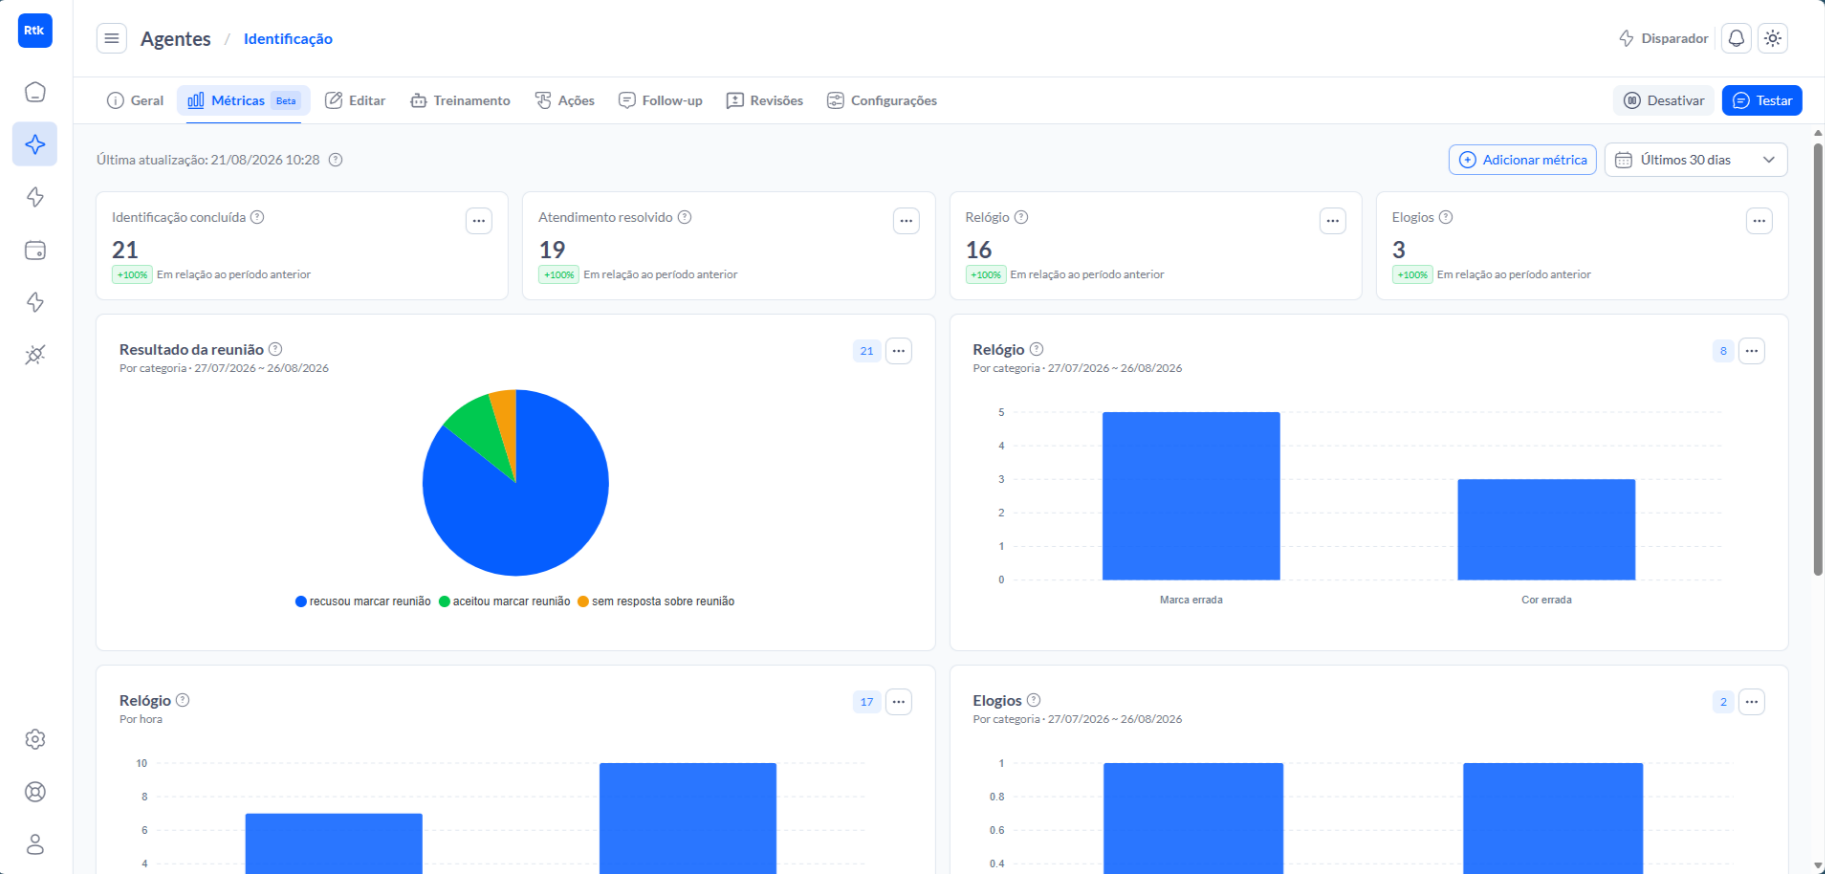This screenshot has height=874, width=1825.
Task: Select the sparkle agents icon in sidebar
Action: (x=35, y=144)
